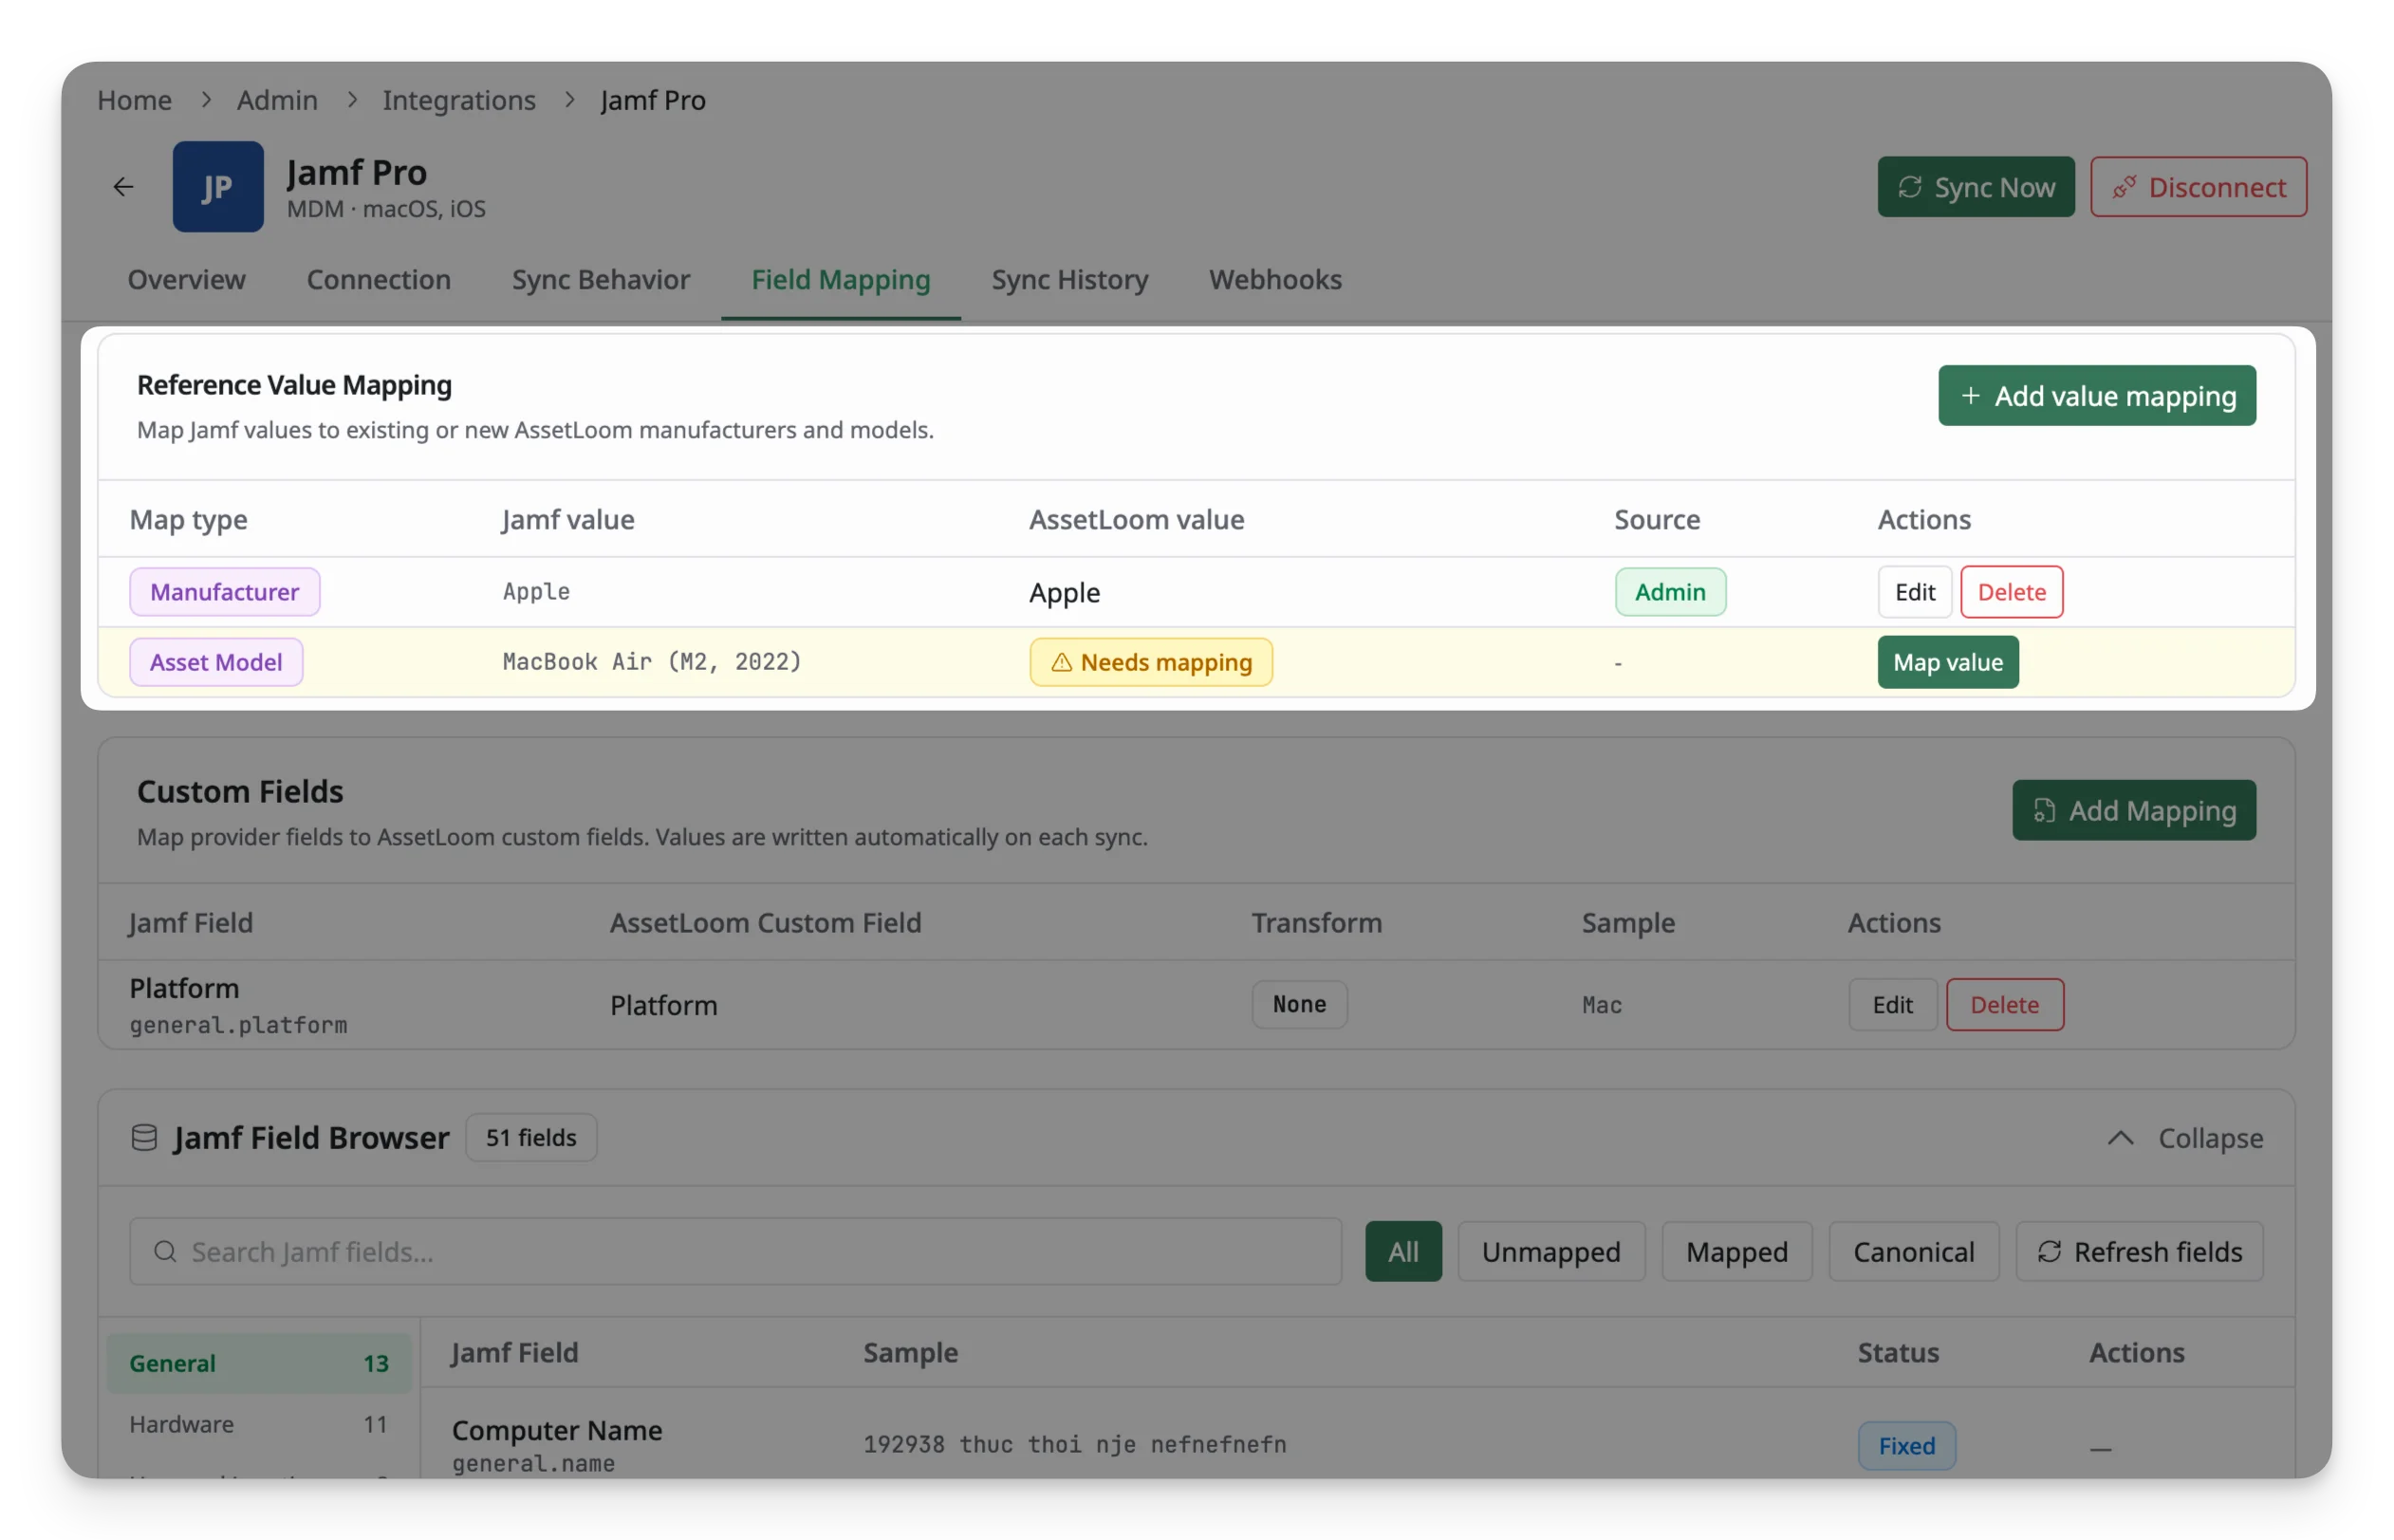Click the back arrow beside Jamf Pro logo
Viewport: 2394px width, 1540px height.
(x=123, y=186)
